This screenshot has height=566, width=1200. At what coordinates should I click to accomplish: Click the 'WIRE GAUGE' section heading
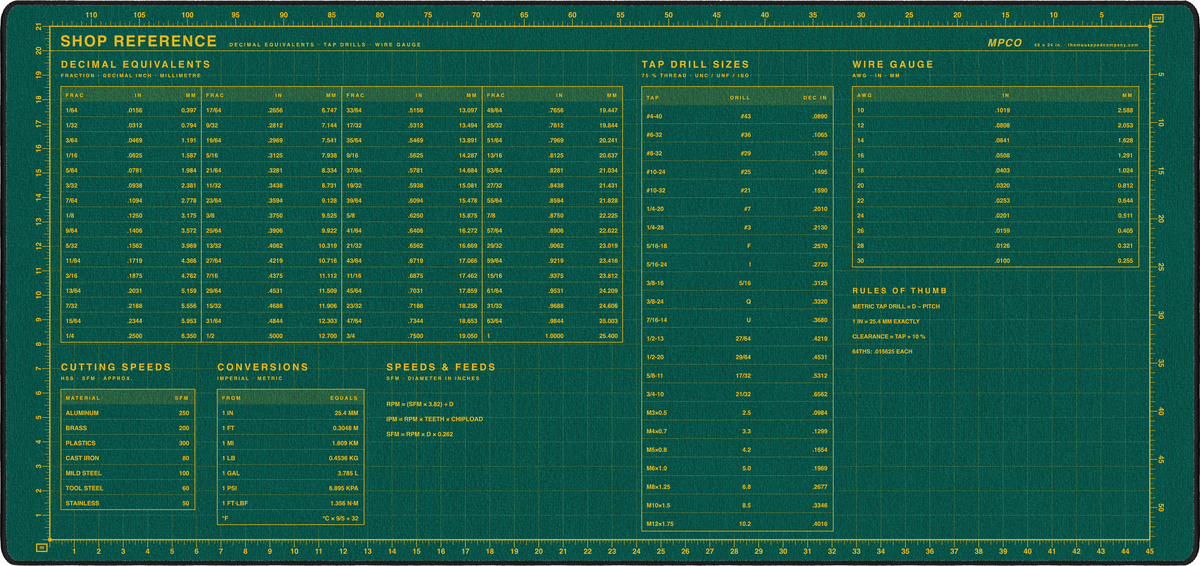point(893,64)
